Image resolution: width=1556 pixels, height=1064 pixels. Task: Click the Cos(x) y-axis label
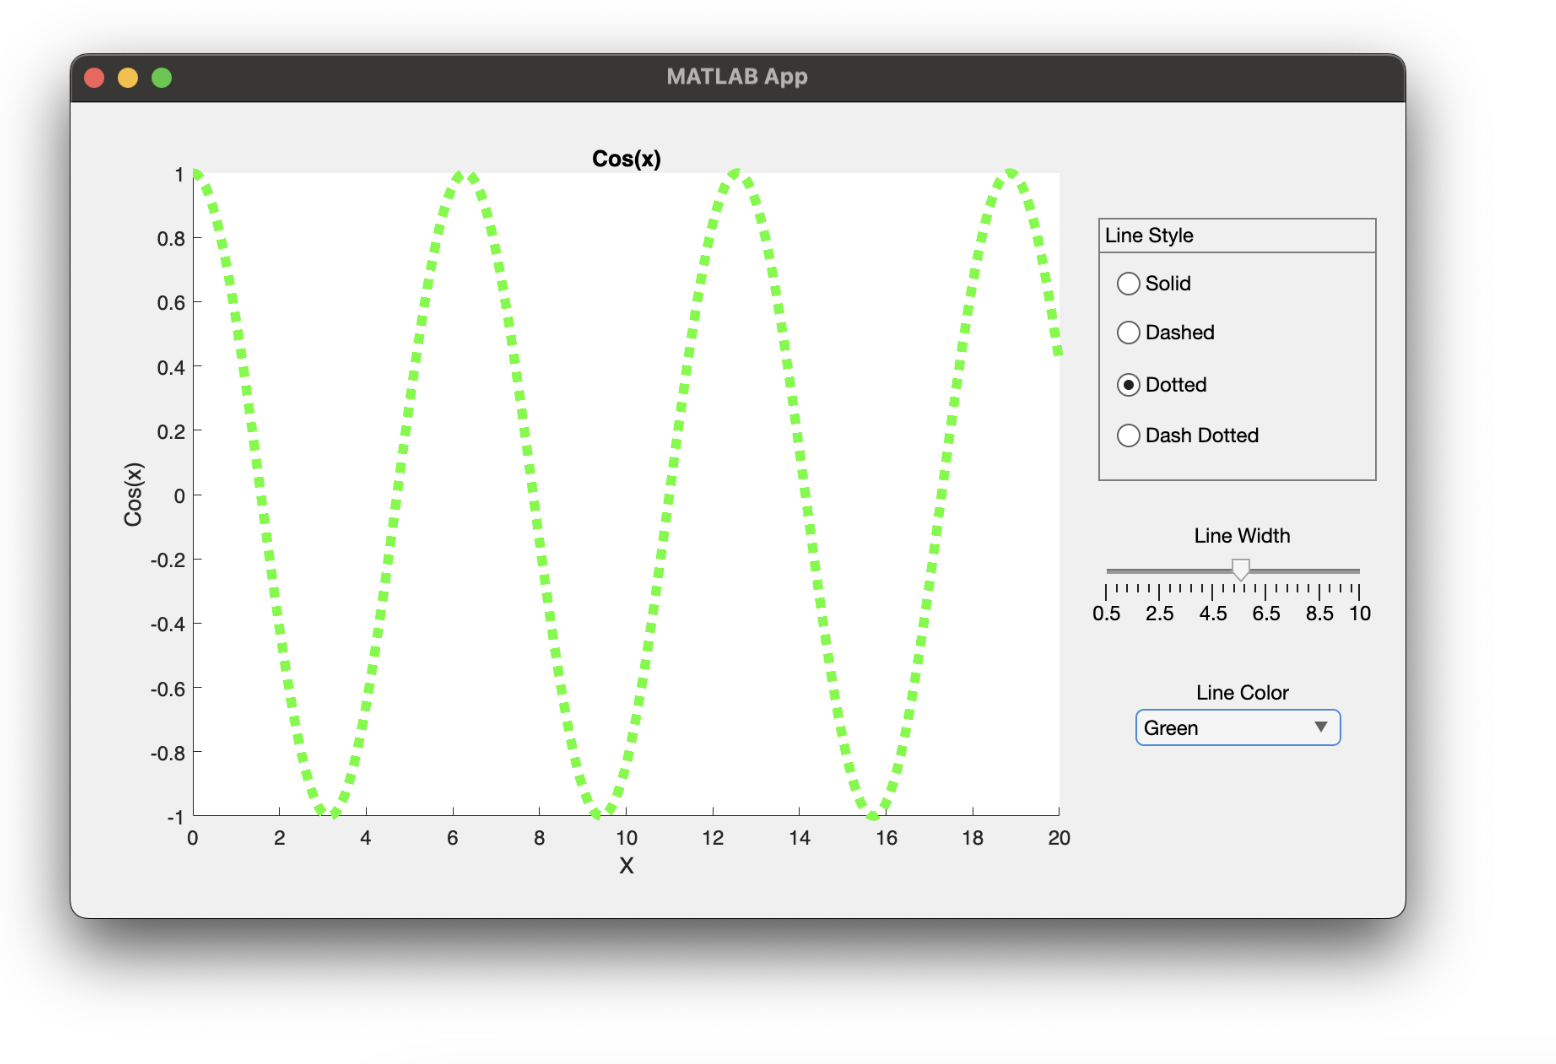[x=133, y=494]
